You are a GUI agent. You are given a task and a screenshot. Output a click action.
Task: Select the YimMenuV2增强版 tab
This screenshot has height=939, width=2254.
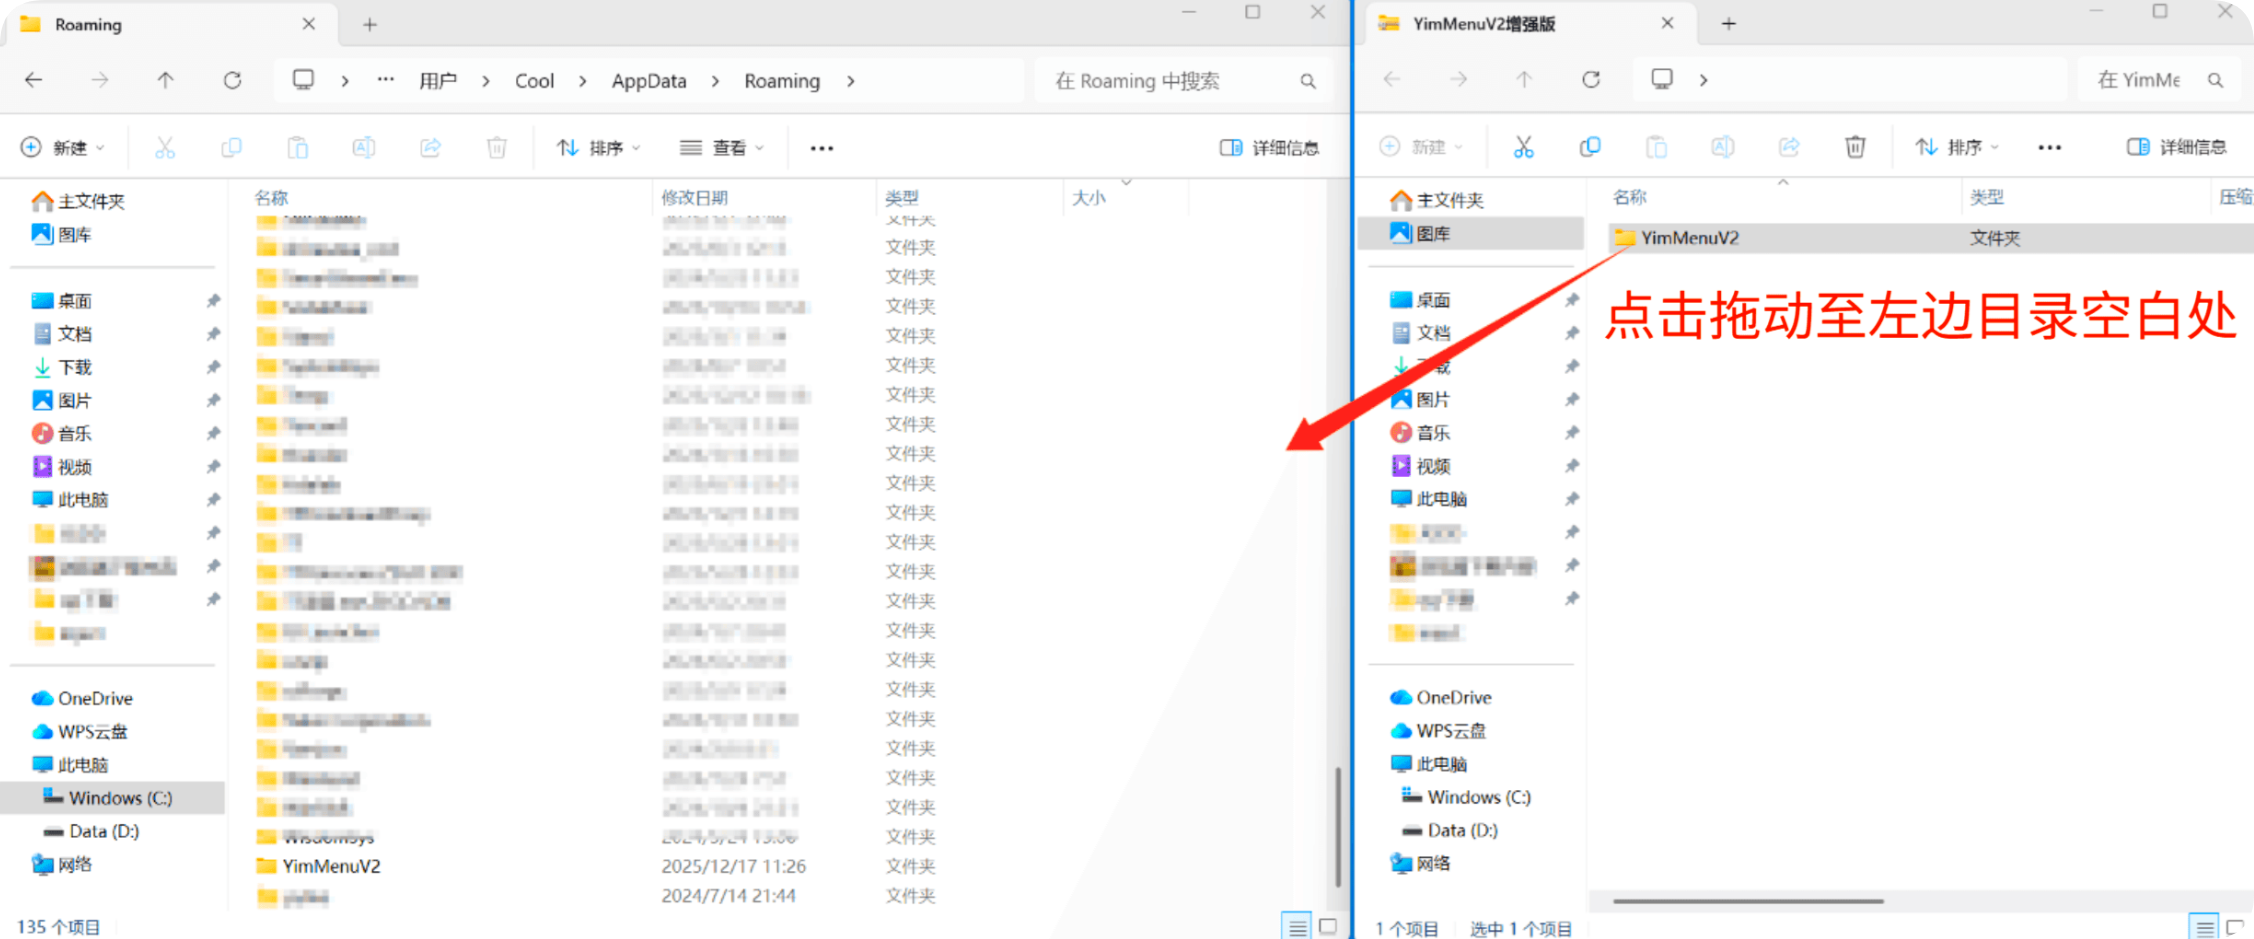click(1483, 24)
